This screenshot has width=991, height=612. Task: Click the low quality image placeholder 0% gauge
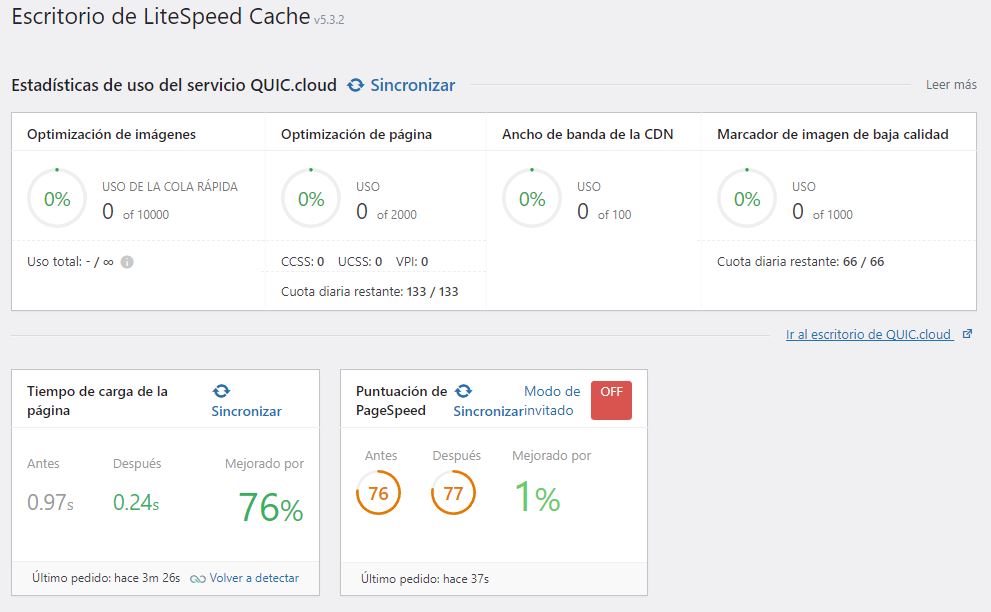[747, 199]
